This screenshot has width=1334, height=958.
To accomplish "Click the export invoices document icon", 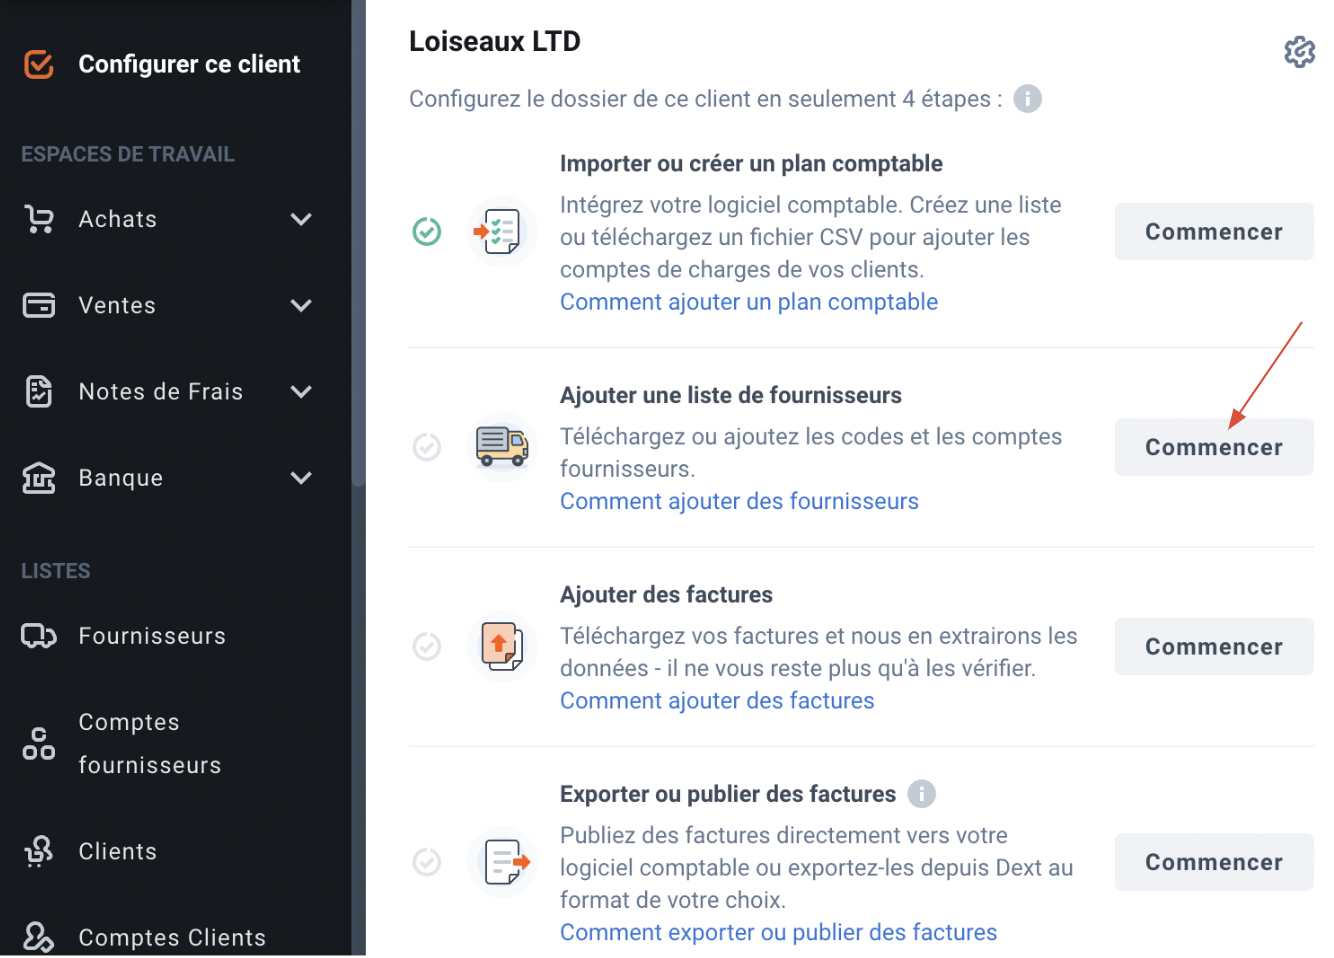I will 502,862.
